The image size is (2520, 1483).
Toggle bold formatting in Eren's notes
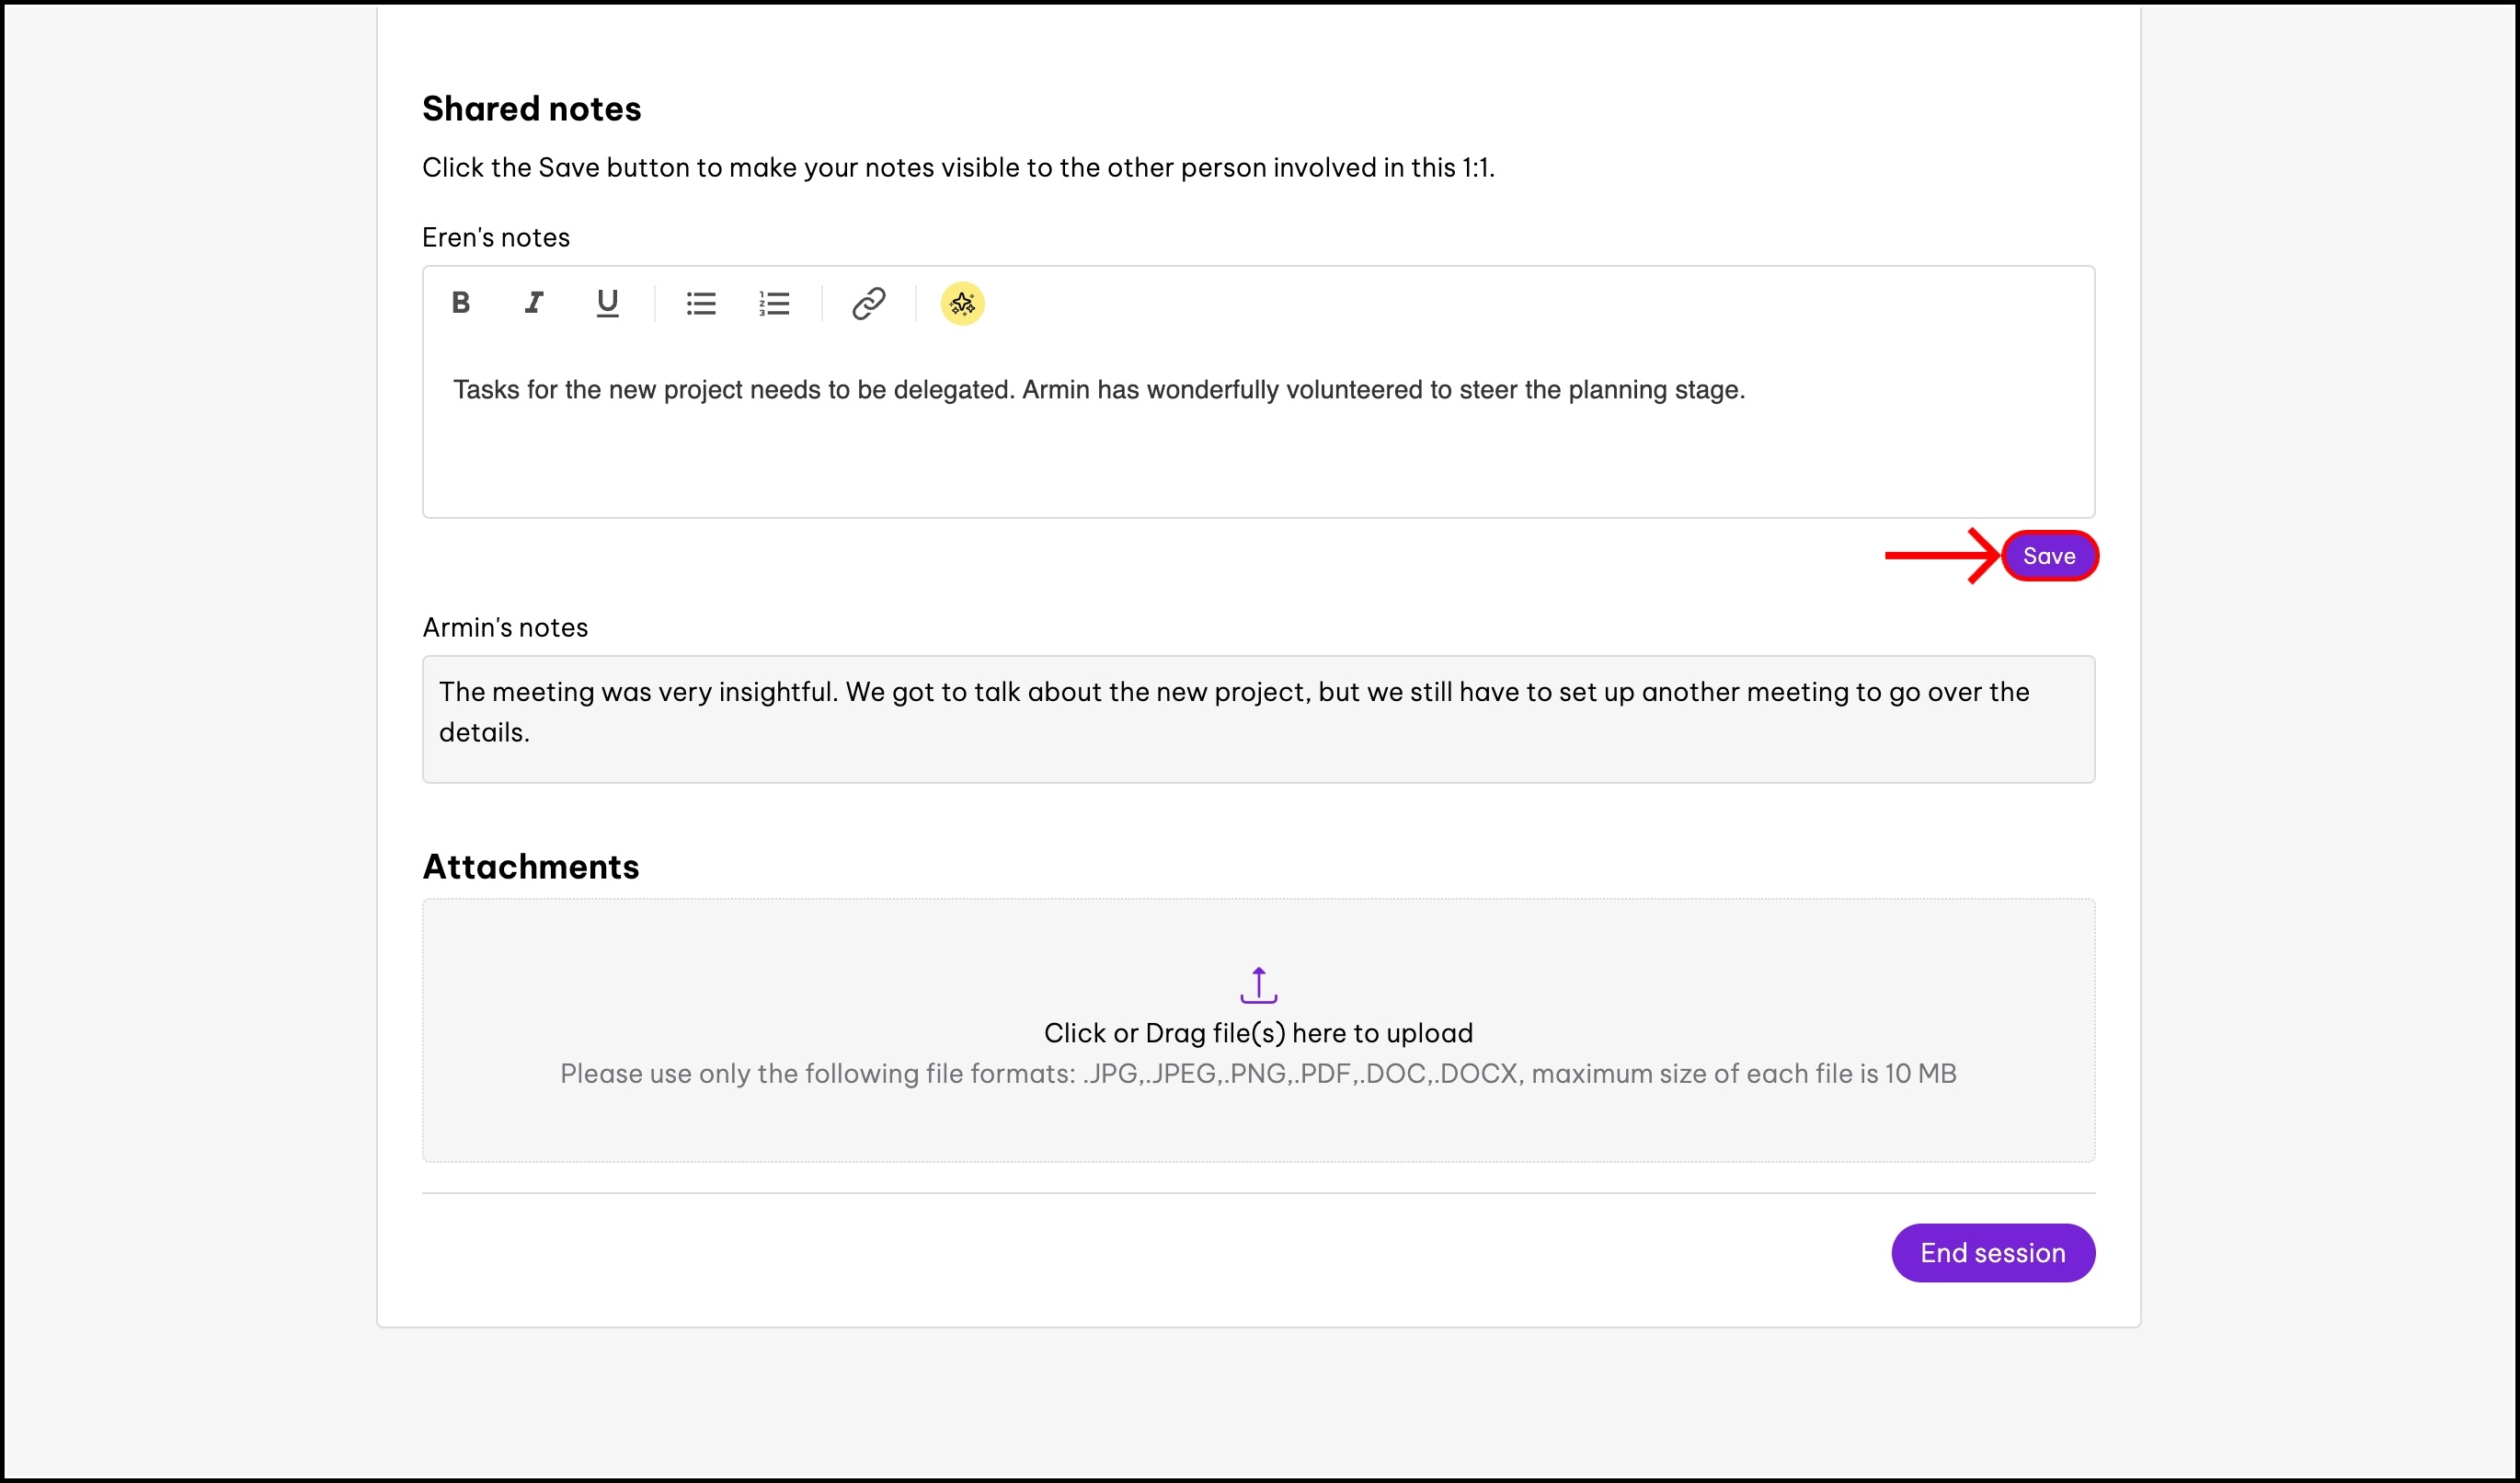460,303
